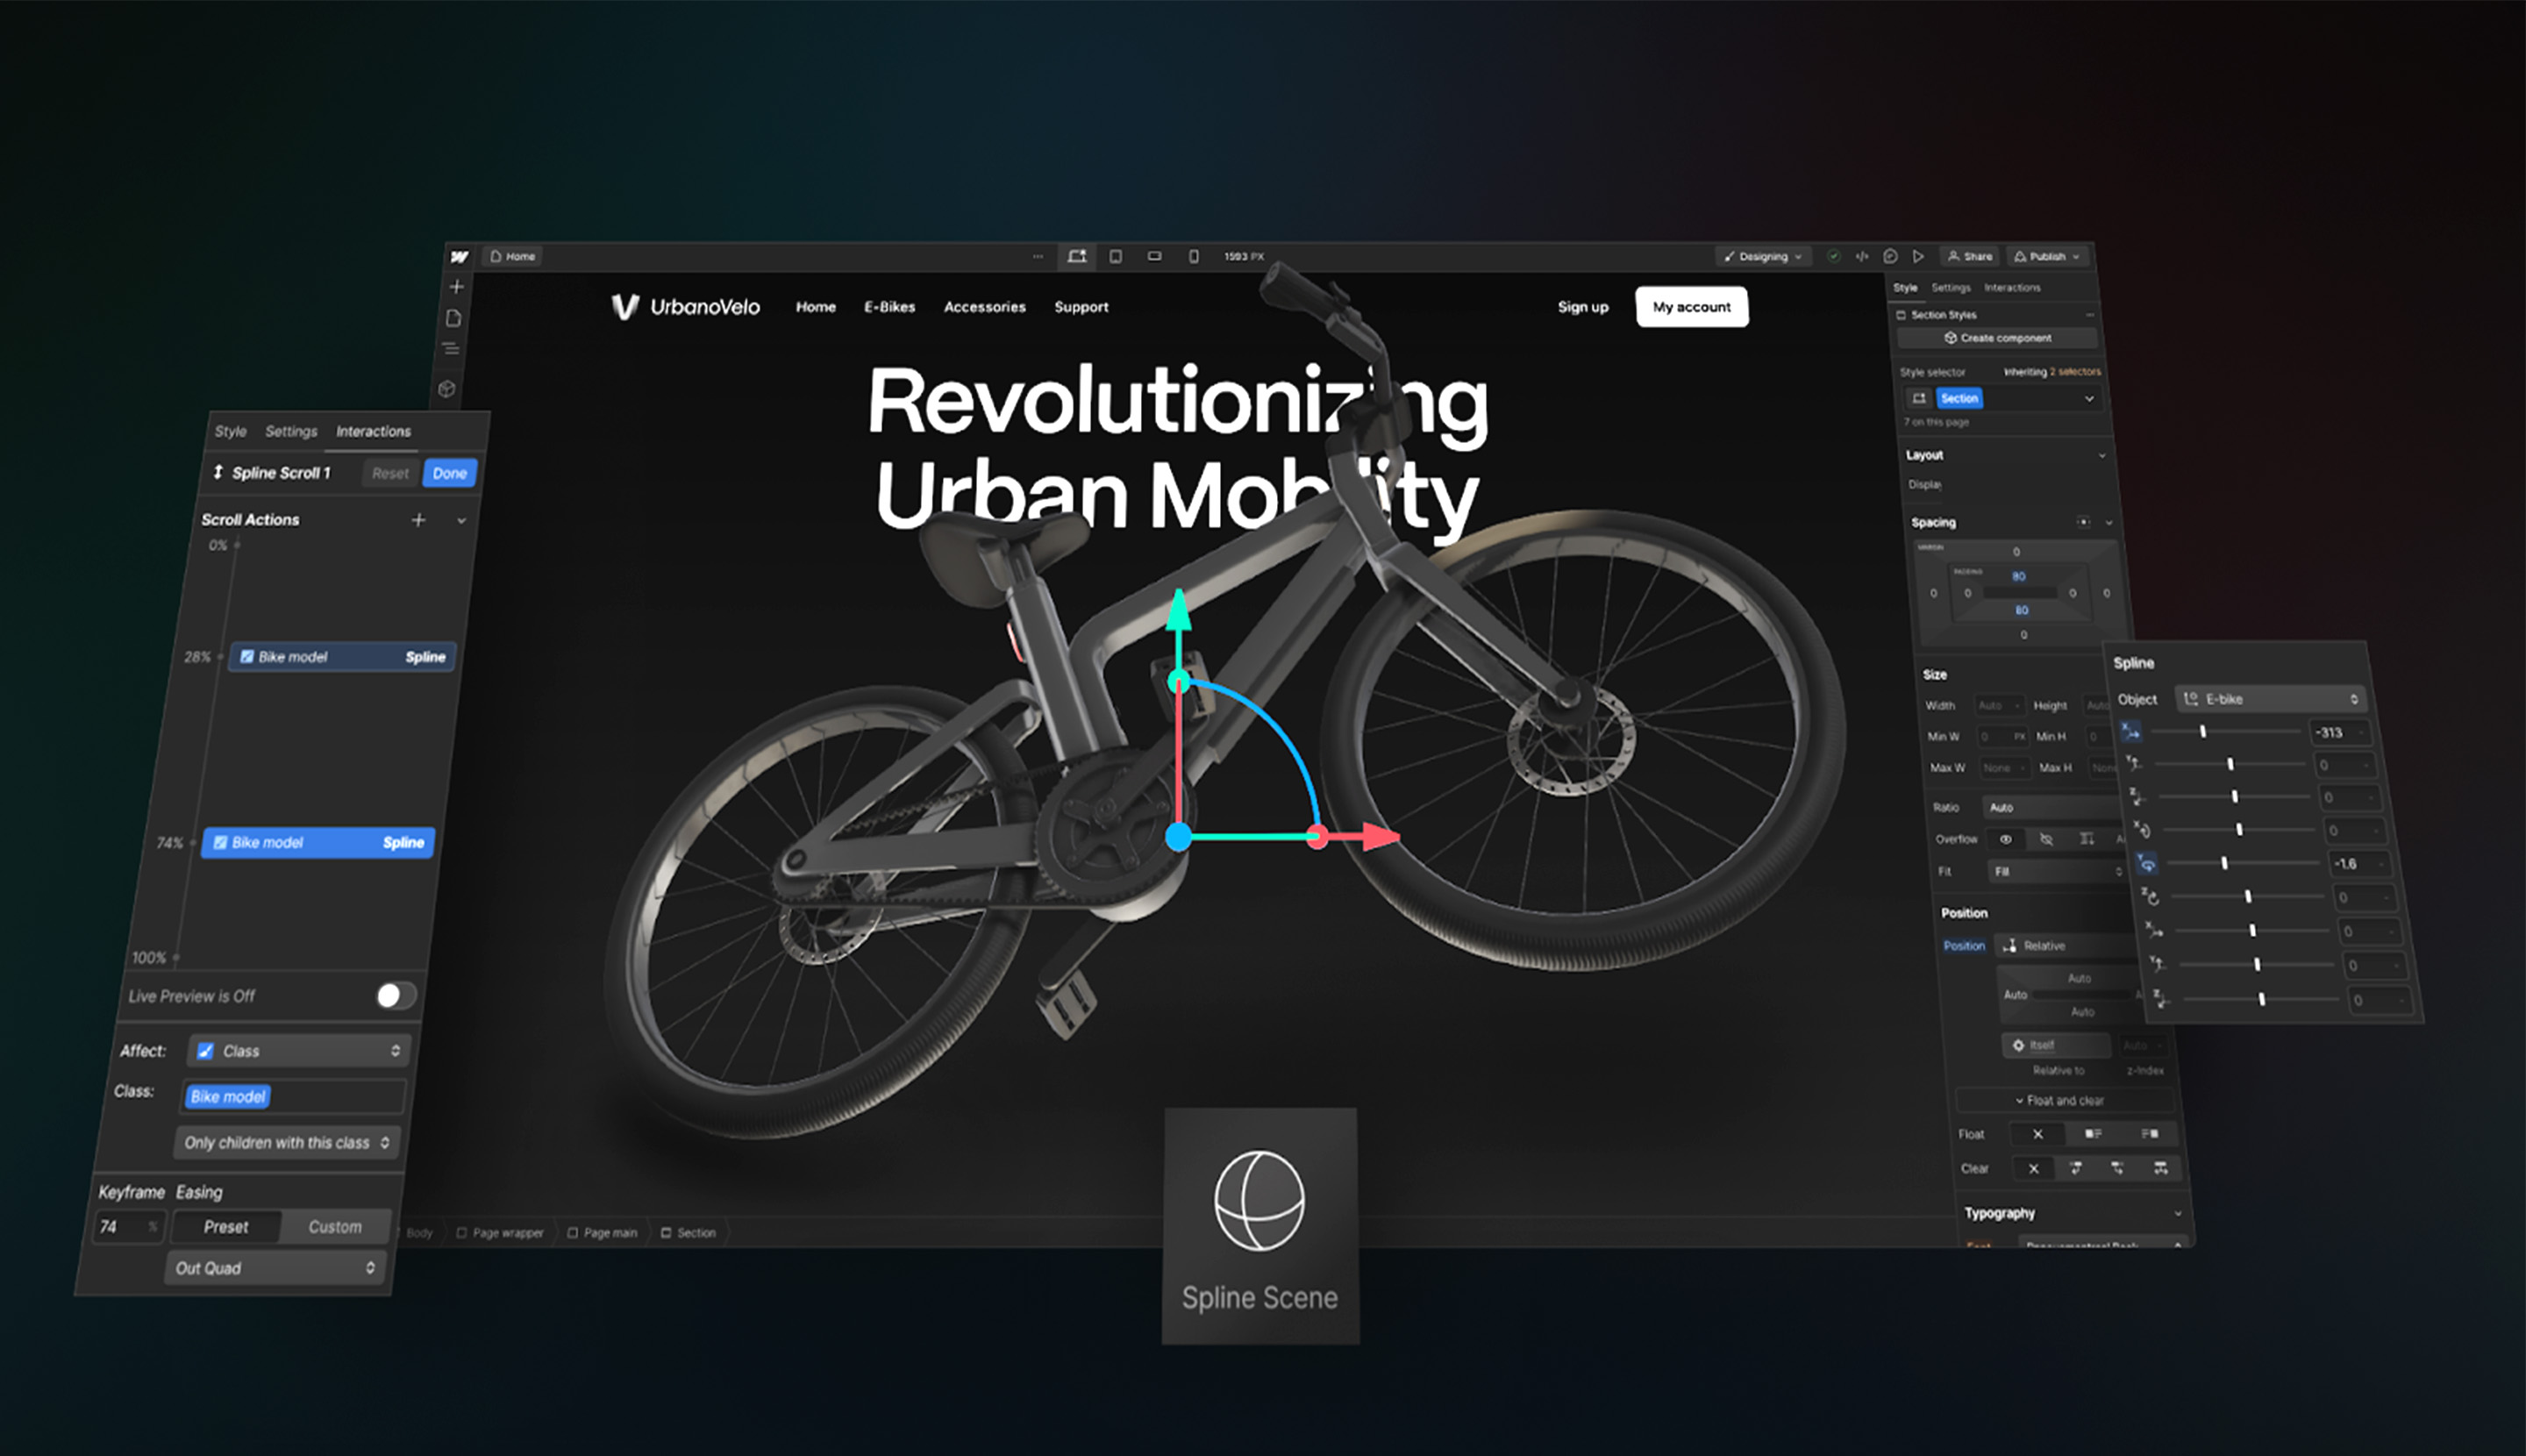Screen dimensions: 2526x1456
Task: Open the Add elements plus icon
Action: point(457,287)
